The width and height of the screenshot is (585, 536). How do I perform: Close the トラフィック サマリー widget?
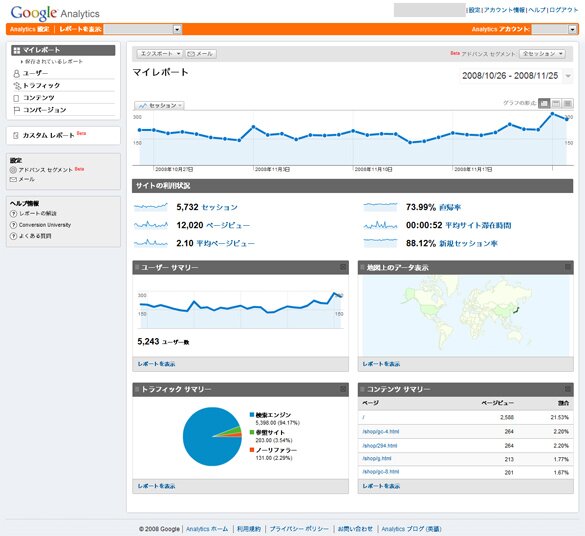pyautogui.click(x=343, y=389)
